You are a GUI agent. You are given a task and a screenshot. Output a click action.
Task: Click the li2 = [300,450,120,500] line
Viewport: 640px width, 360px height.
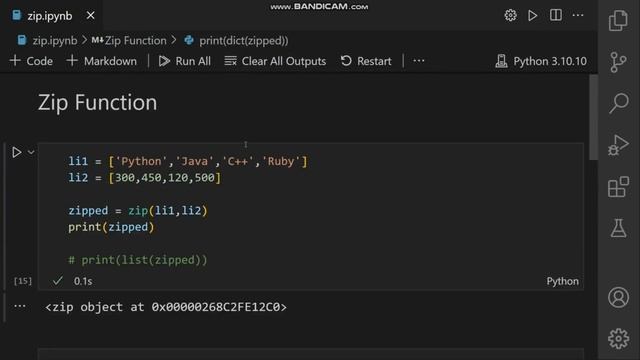(x=144, y=178)
